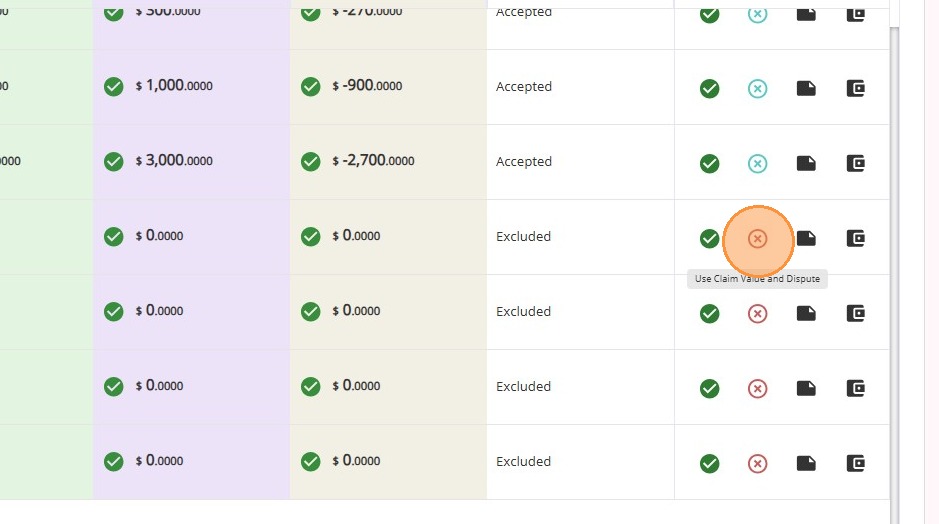939x524 pixels.
Task: Click the teal dispute X in the $1,000 row
Action: tap(758, 88)
